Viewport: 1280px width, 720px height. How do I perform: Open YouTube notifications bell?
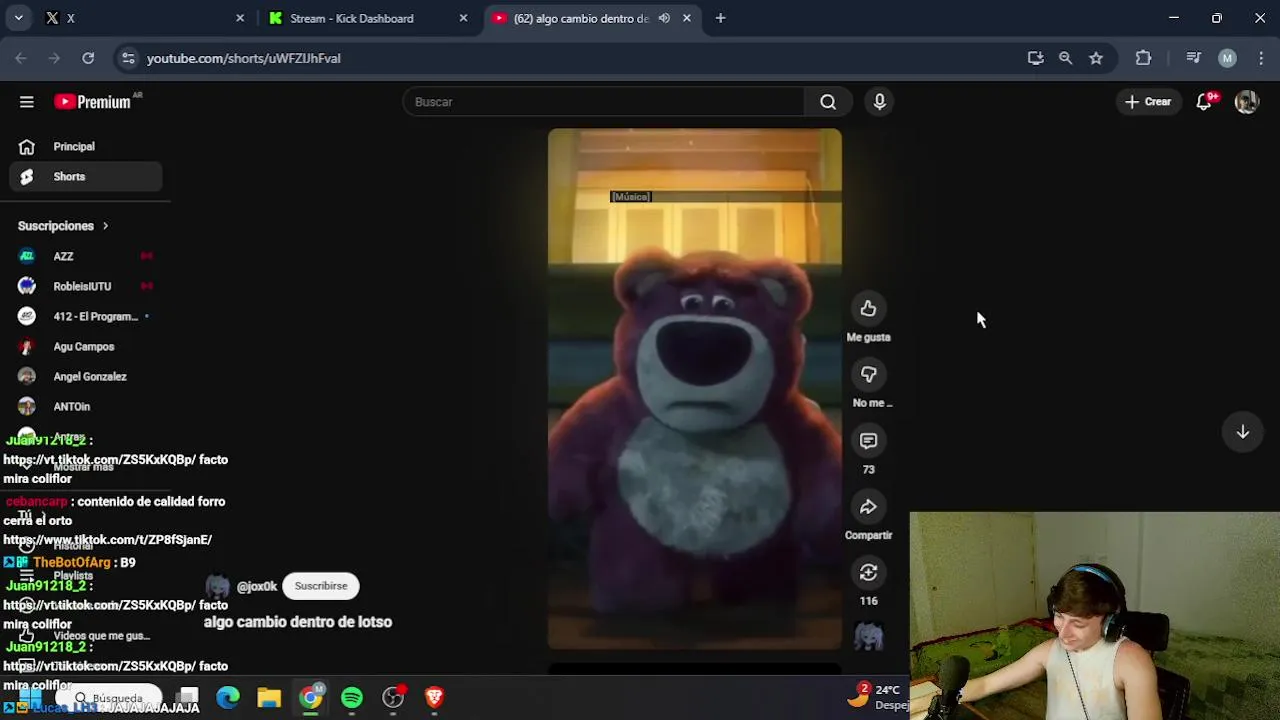tap(1204, 102)
